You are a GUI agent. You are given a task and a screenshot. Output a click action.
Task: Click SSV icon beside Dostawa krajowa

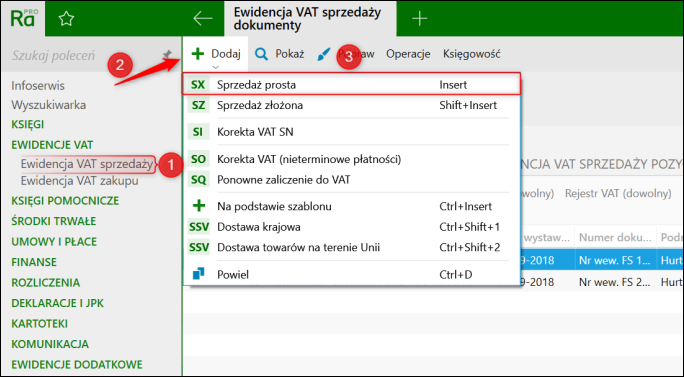point(198,227)
